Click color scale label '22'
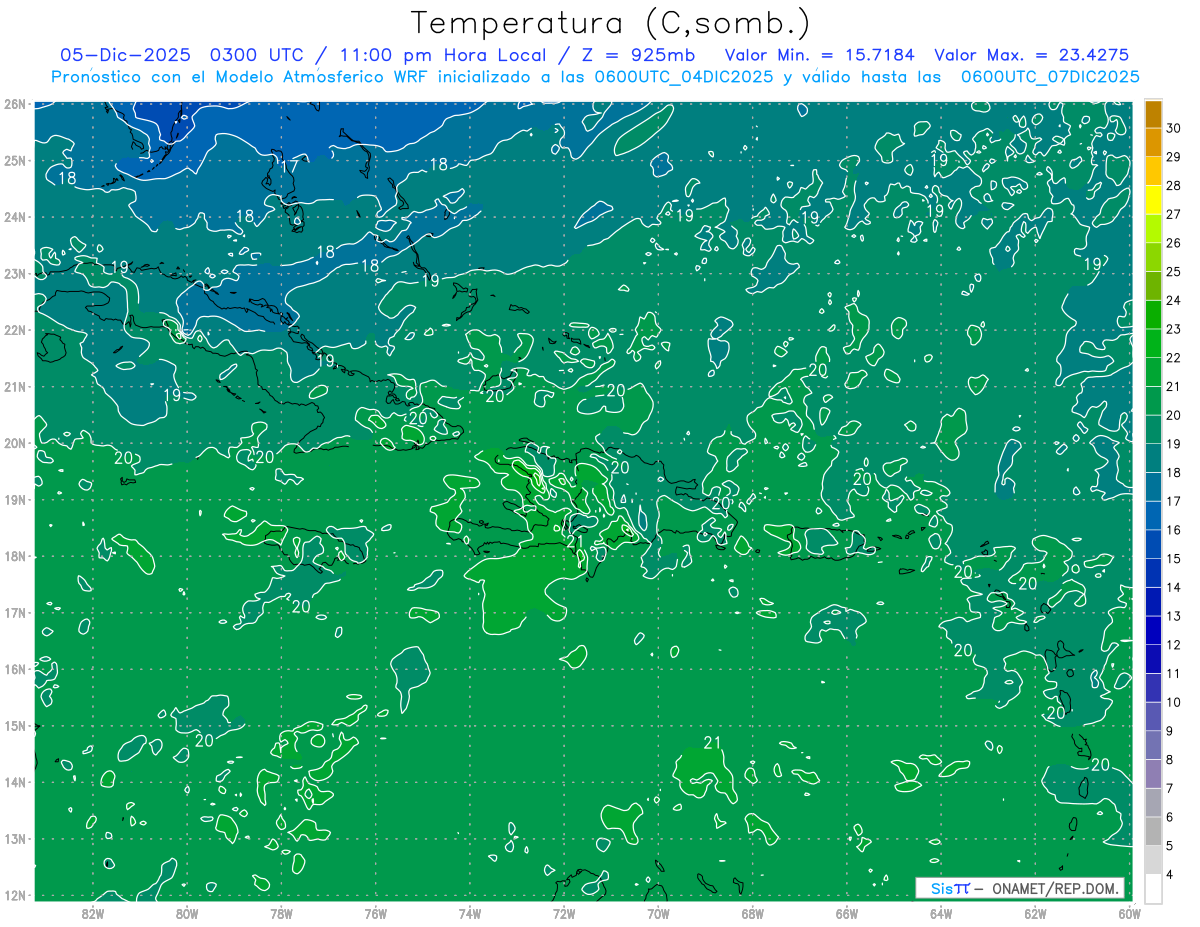Screen dimensions: 1200x927 (1173, 358)
